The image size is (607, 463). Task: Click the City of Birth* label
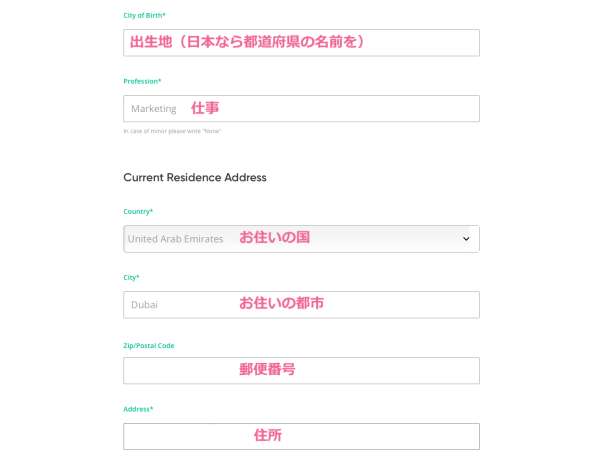pos(144,15)
